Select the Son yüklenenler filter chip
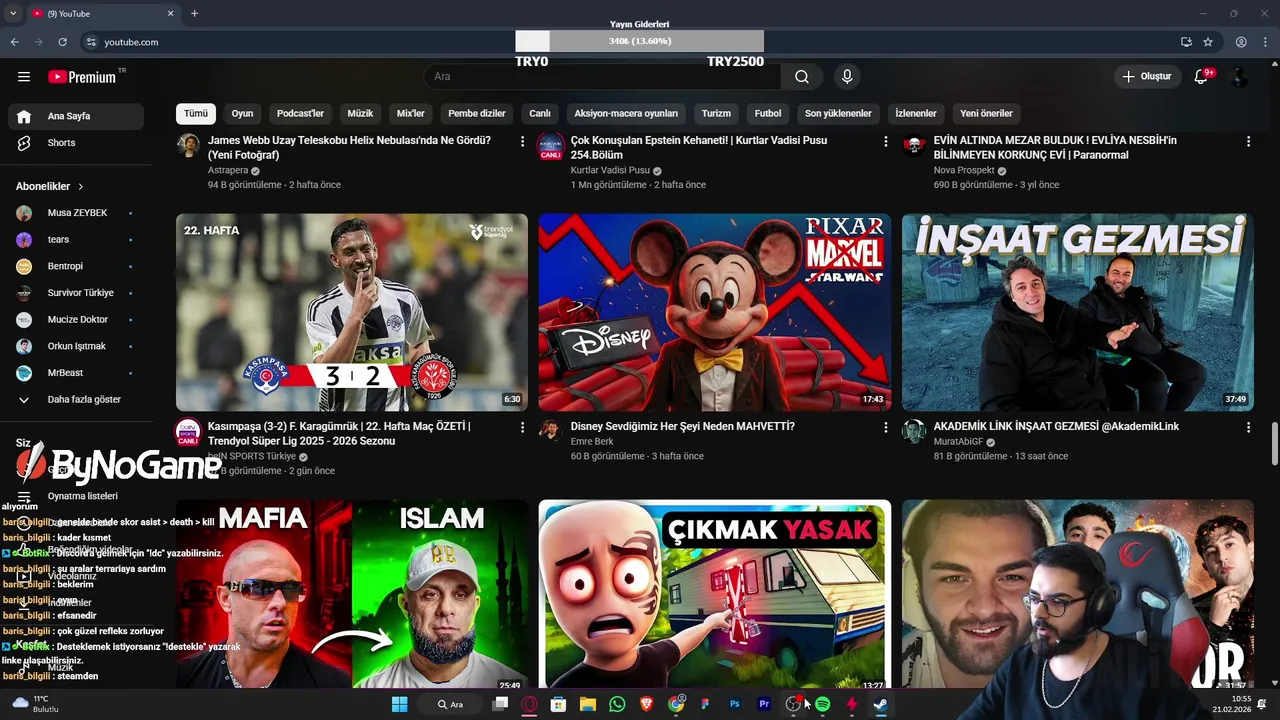The height and width of the screenshot is (720, 1280). point(838,113)
